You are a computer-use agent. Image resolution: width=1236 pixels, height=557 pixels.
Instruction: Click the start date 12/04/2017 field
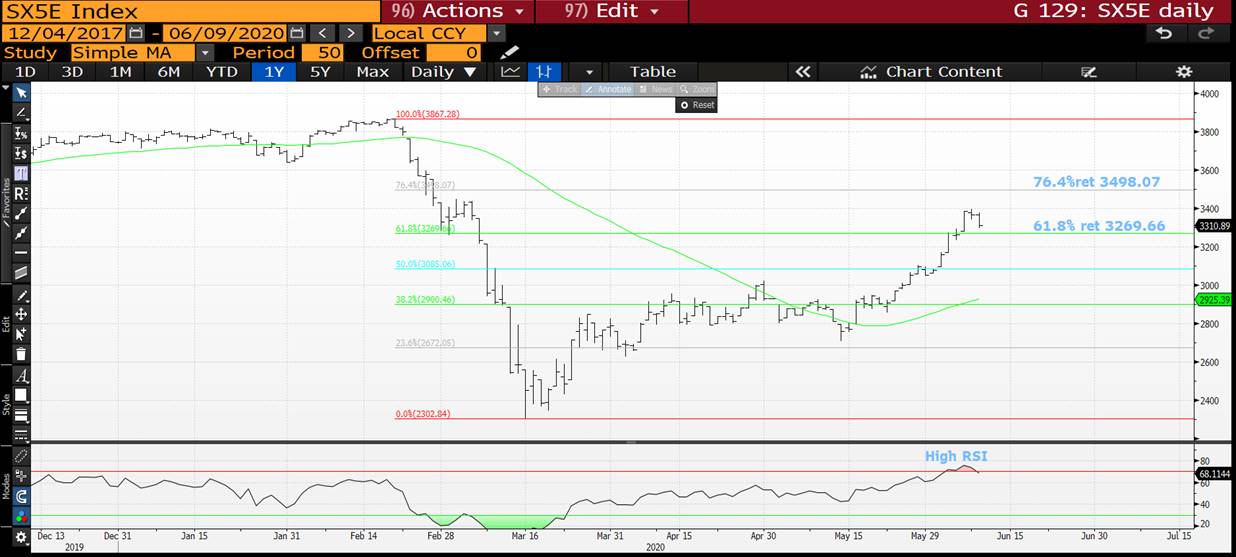pos(65,33)
